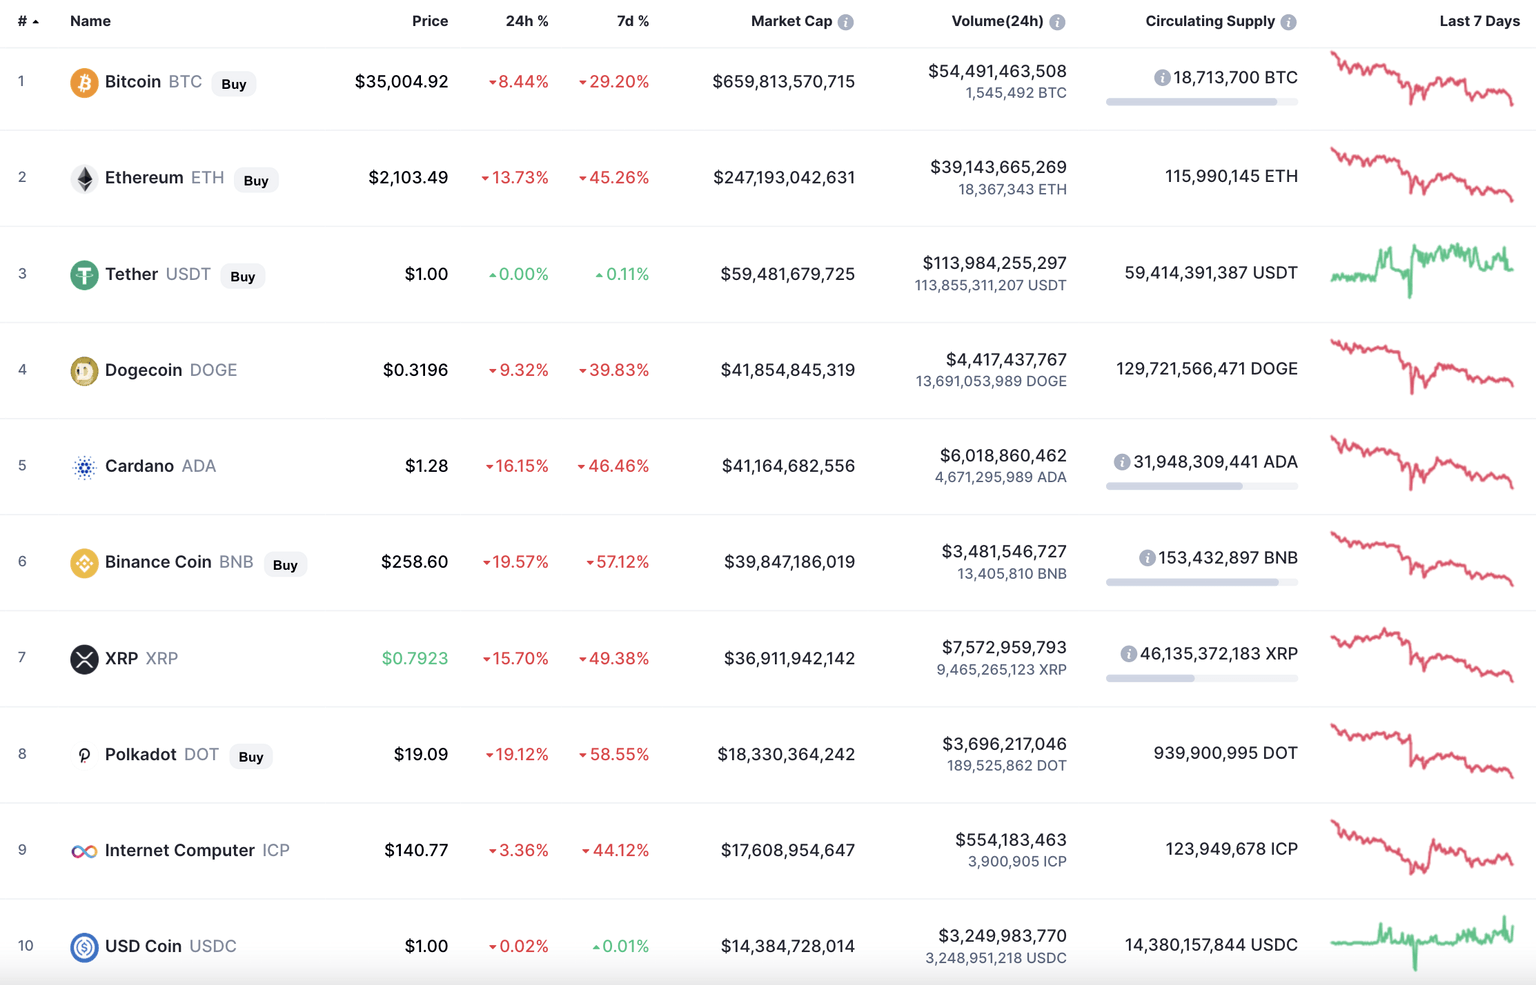
Task: Click the Bitcoin coin logo icon
Action: (84, 82)
